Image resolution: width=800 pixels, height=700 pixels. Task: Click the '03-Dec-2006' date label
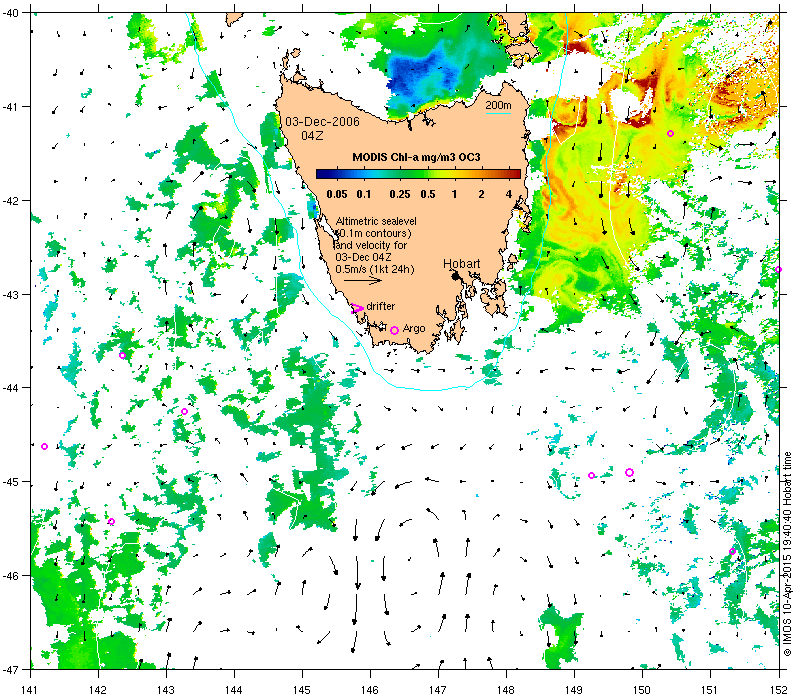(x=322, y=121)
